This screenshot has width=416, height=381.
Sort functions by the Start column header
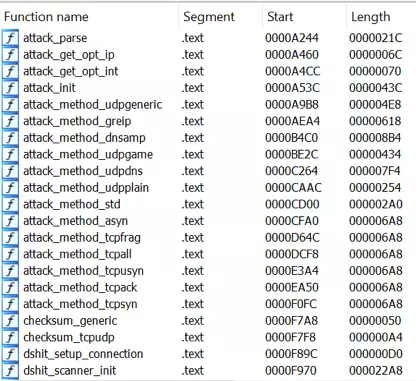point(280,17)
